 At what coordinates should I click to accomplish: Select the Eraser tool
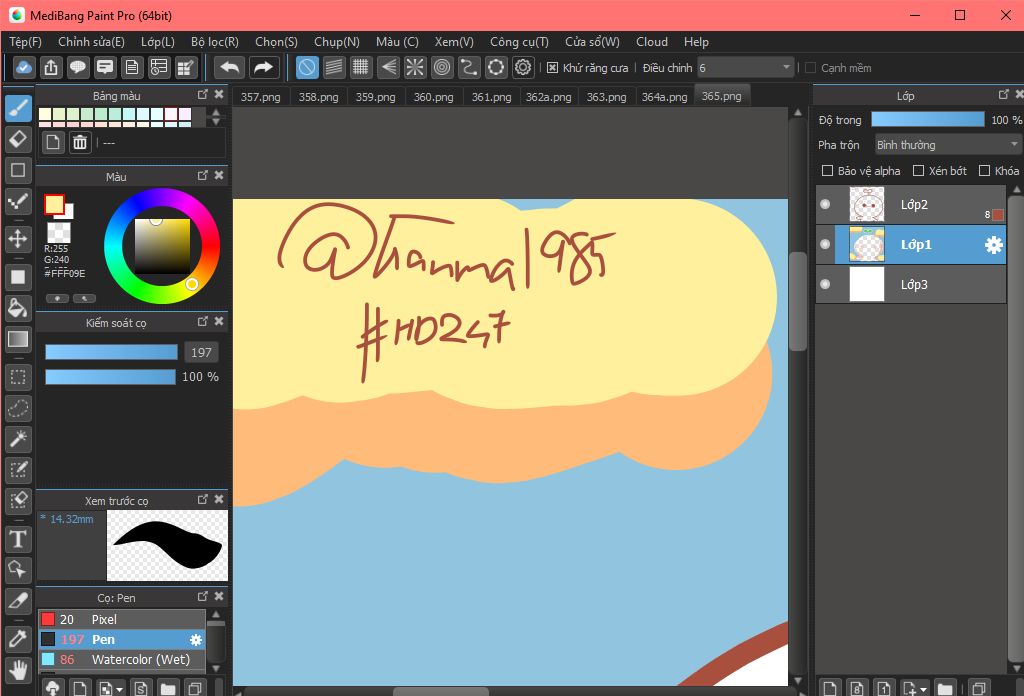[18, 139]
